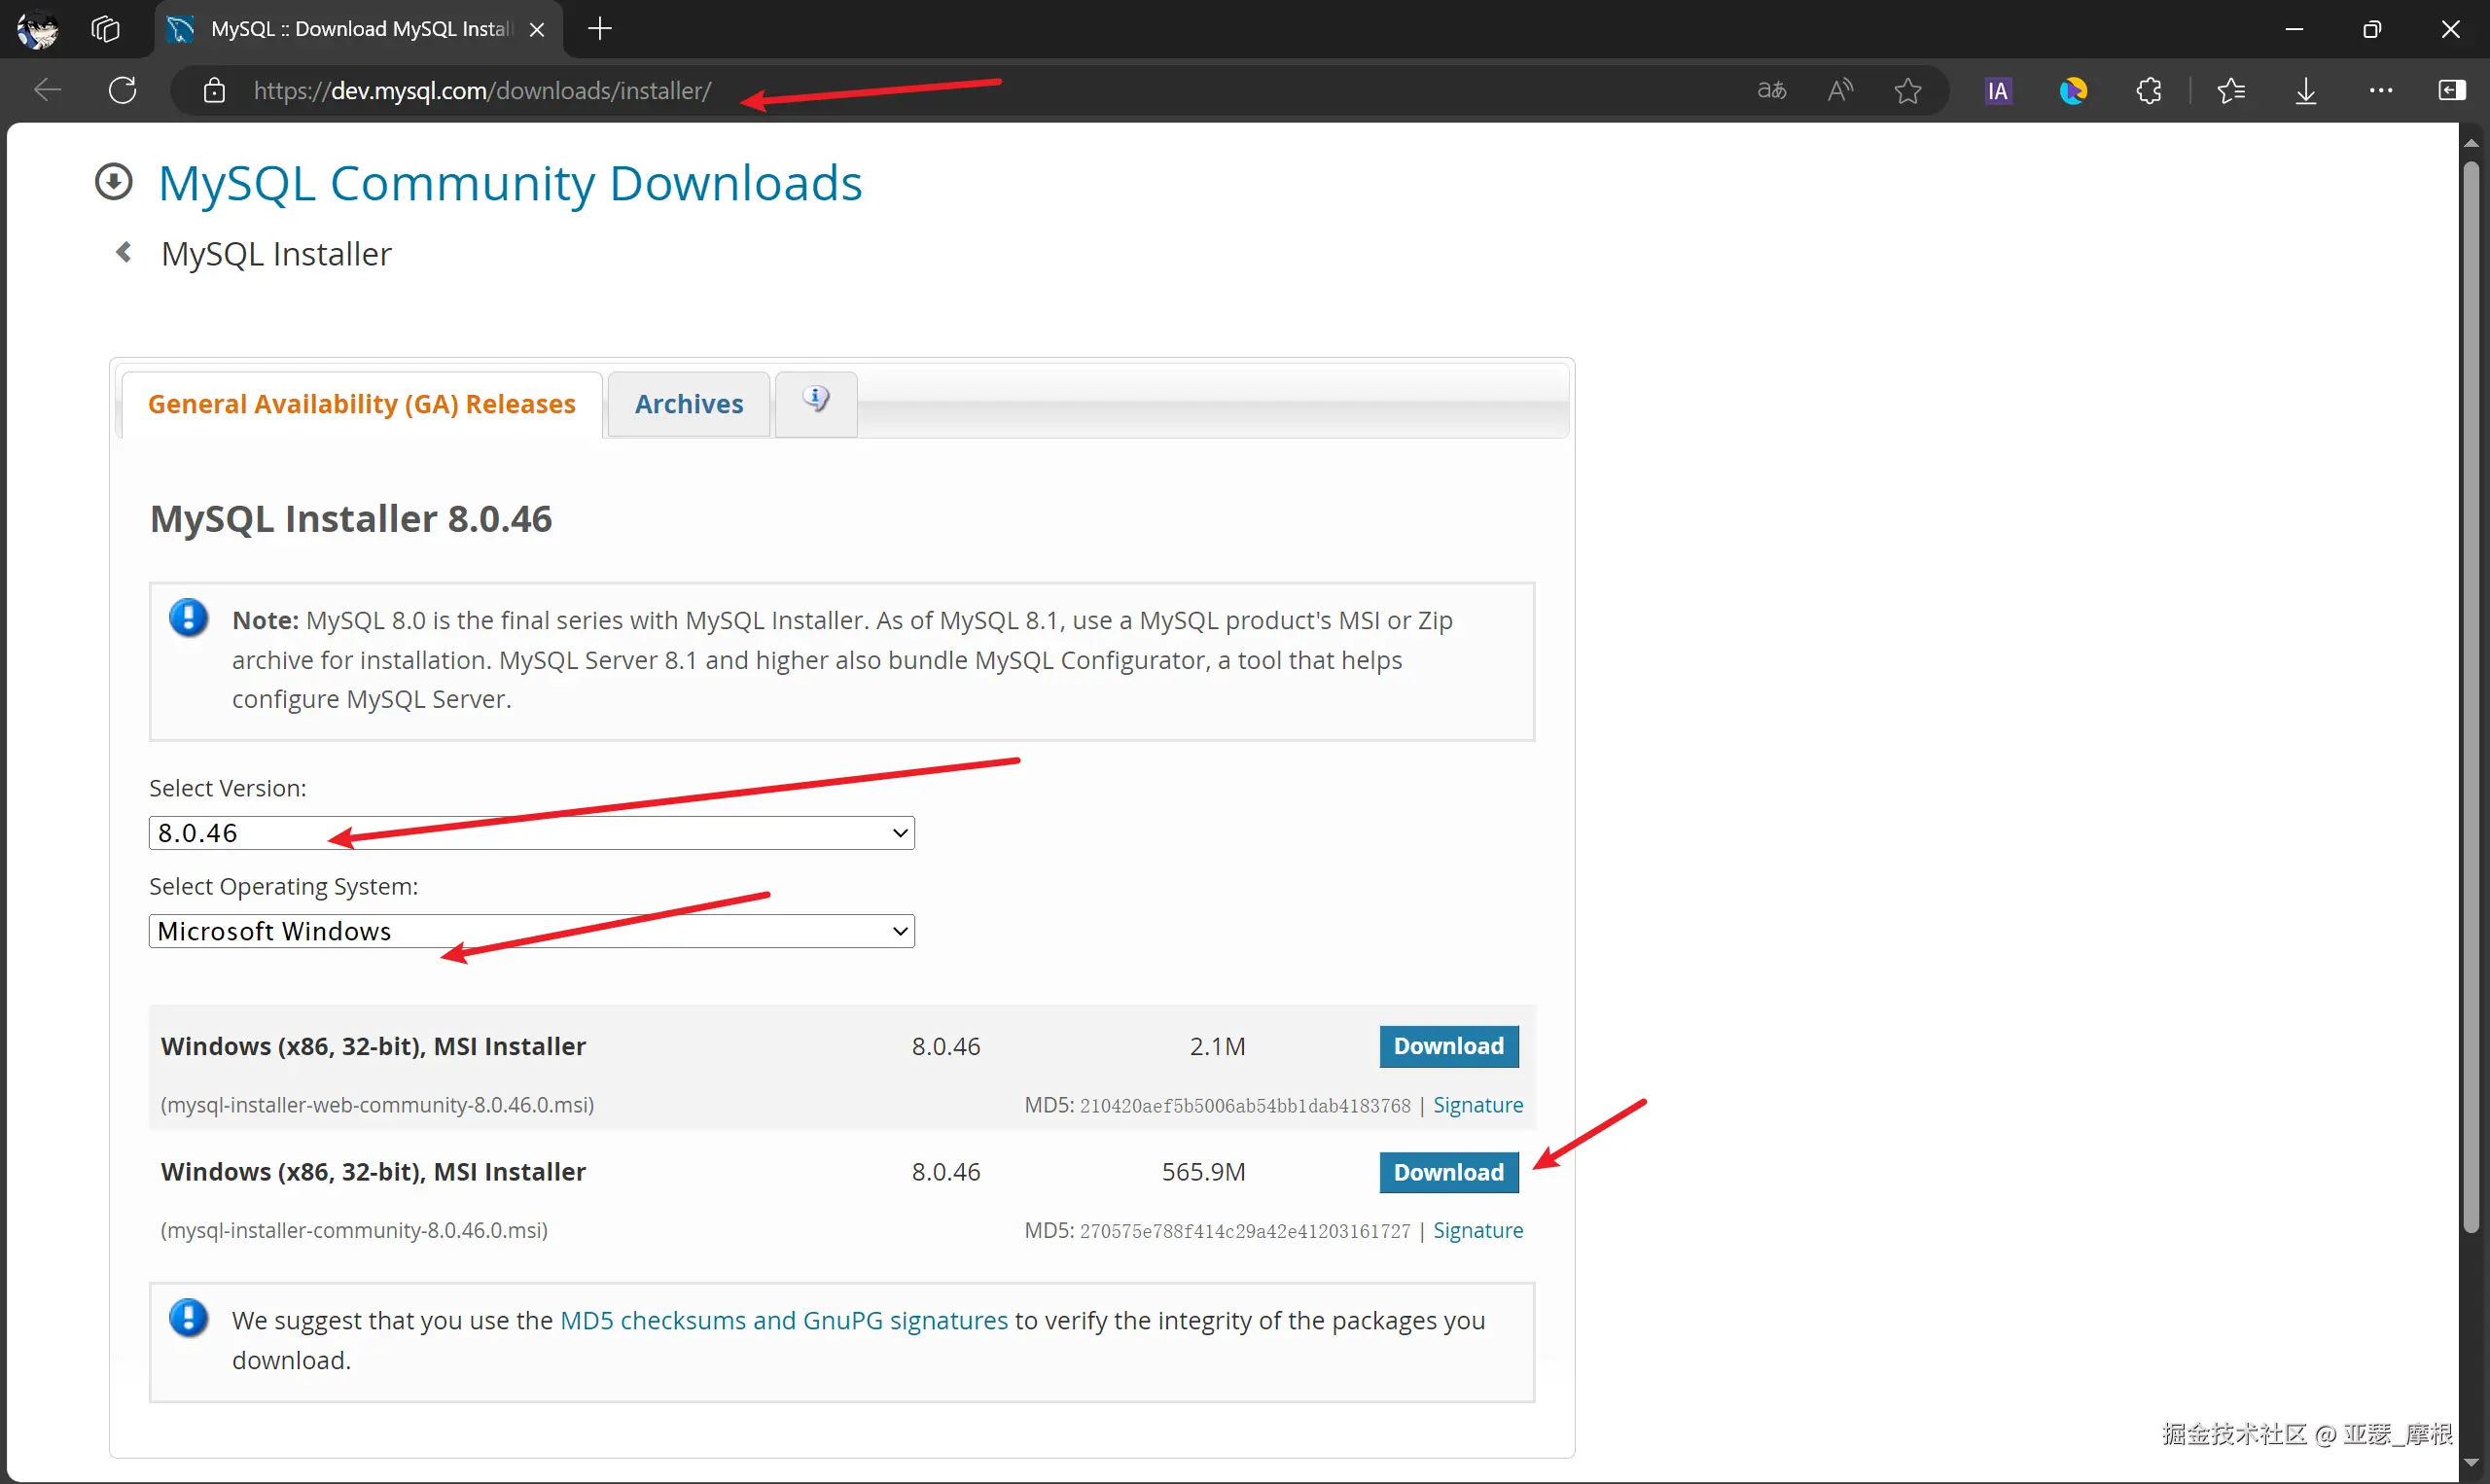
Task: Click the browser profile avatar icon
Action: [38, 29]
